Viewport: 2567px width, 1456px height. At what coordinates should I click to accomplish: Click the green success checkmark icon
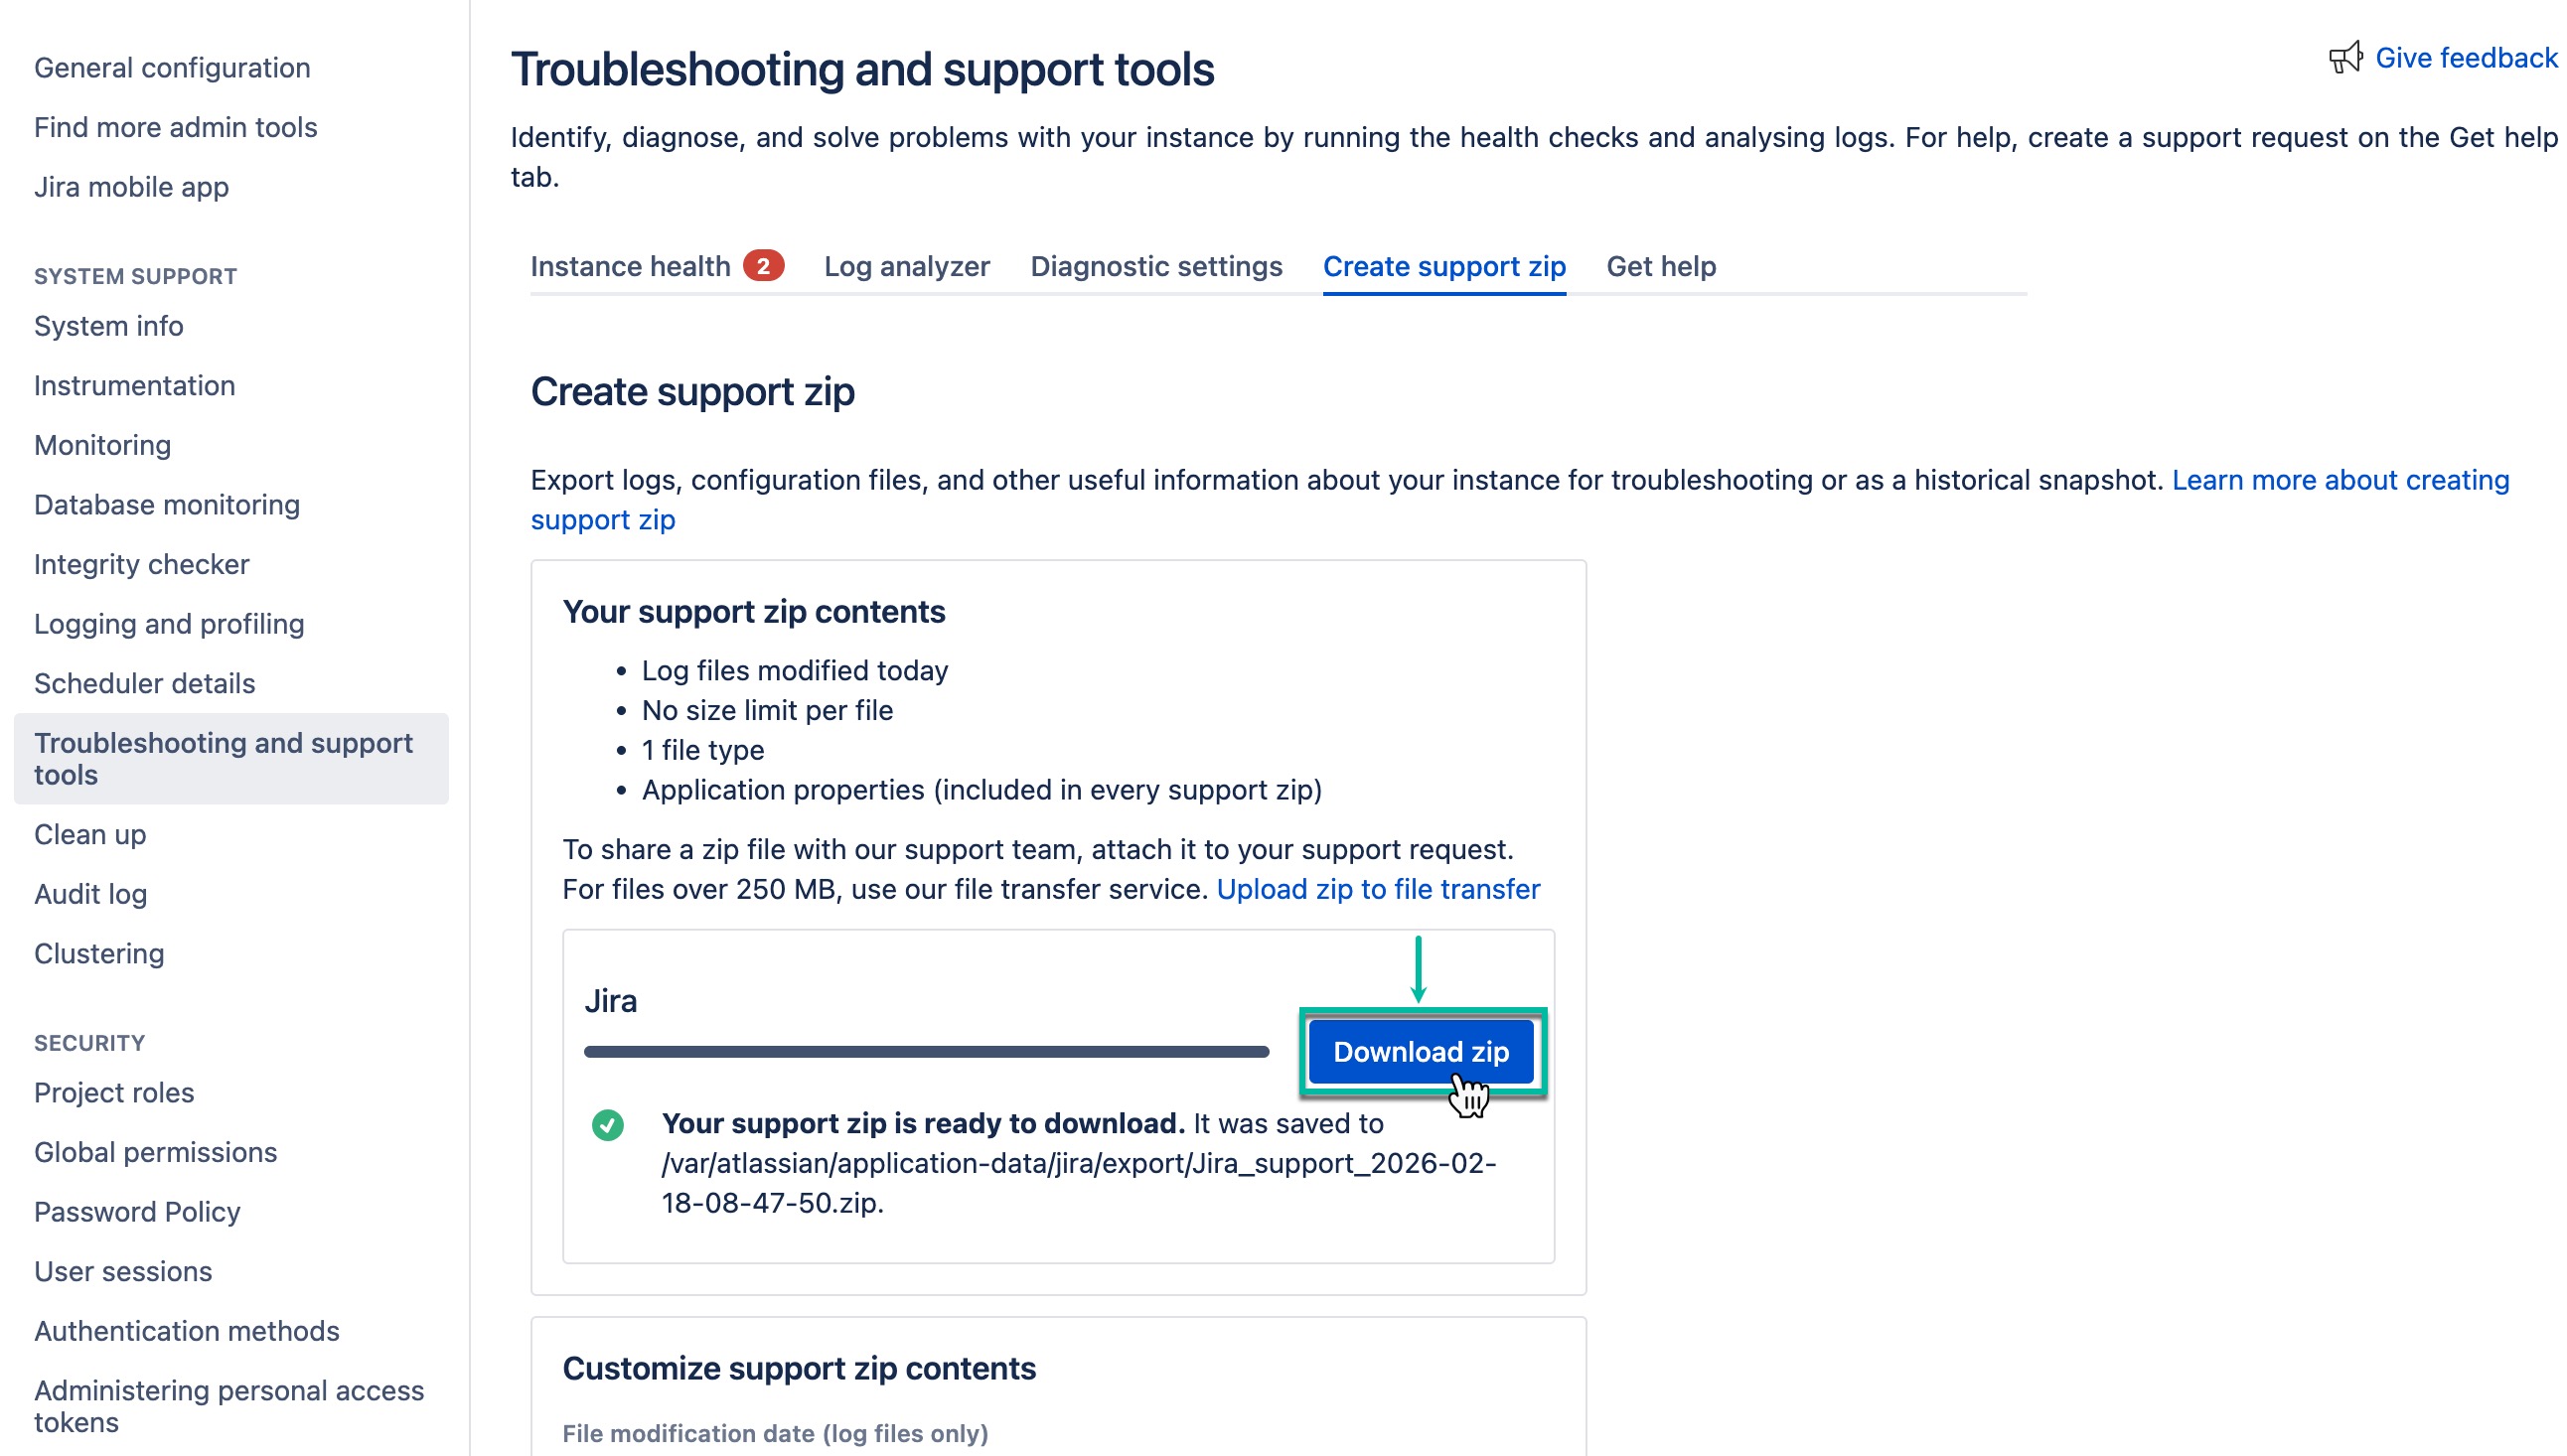click(x=608, y=1126)
